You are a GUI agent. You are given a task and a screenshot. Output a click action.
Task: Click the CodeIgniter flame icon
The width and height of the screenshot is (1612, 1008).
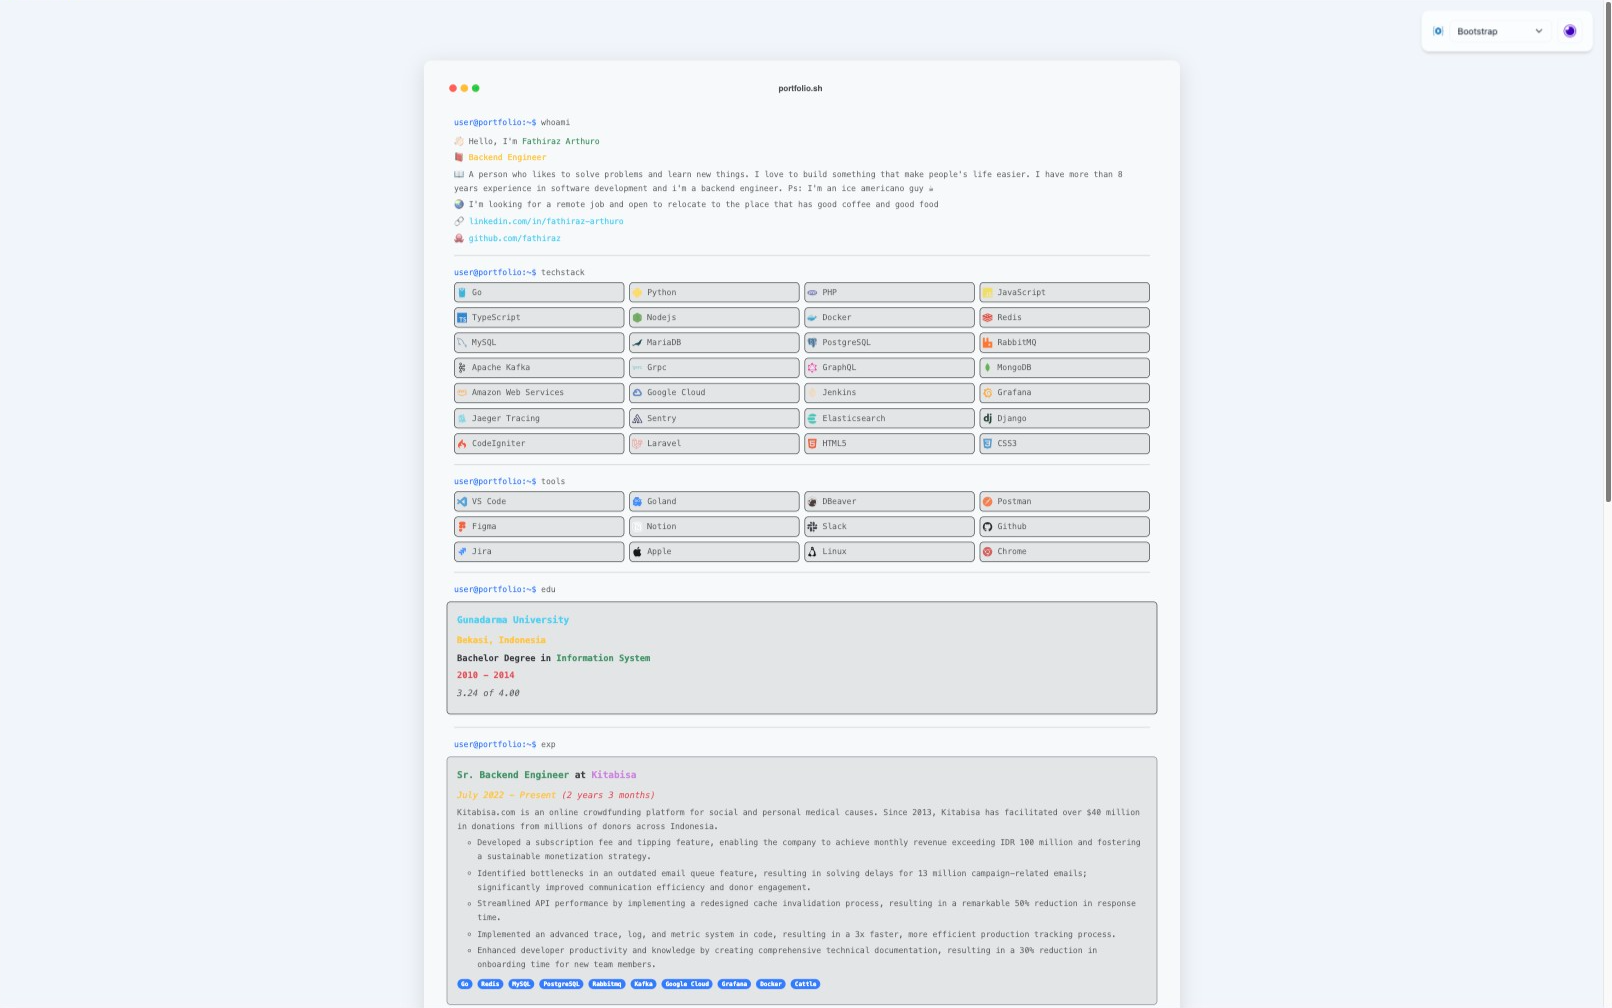pos(462,443)
